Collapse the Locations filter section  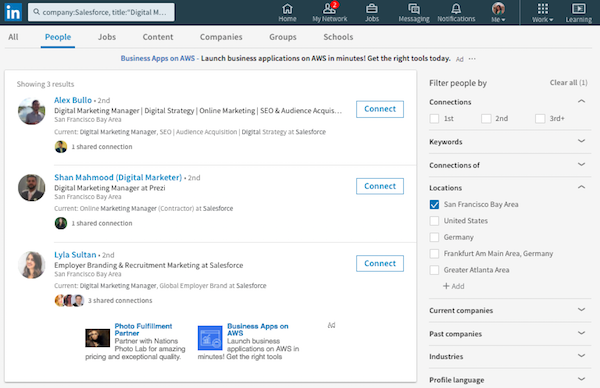pyautogui.click(x=581, y=187)
